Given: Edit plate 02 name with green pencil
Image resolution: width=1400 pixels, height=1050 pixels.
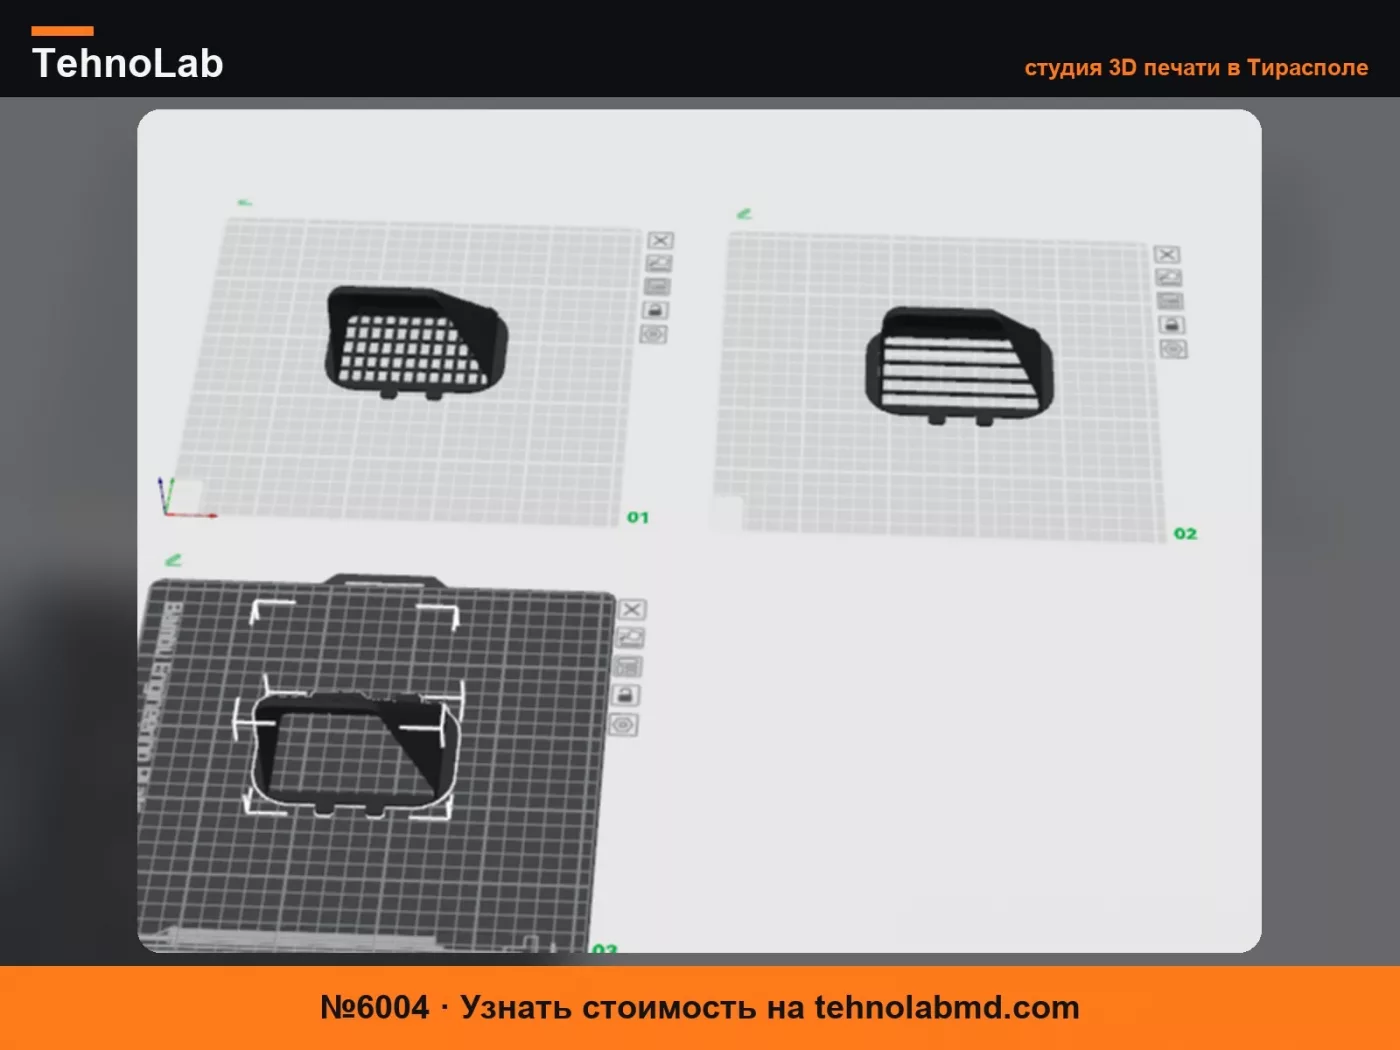Looking at the screenshot, I should [x=744, y=214].
